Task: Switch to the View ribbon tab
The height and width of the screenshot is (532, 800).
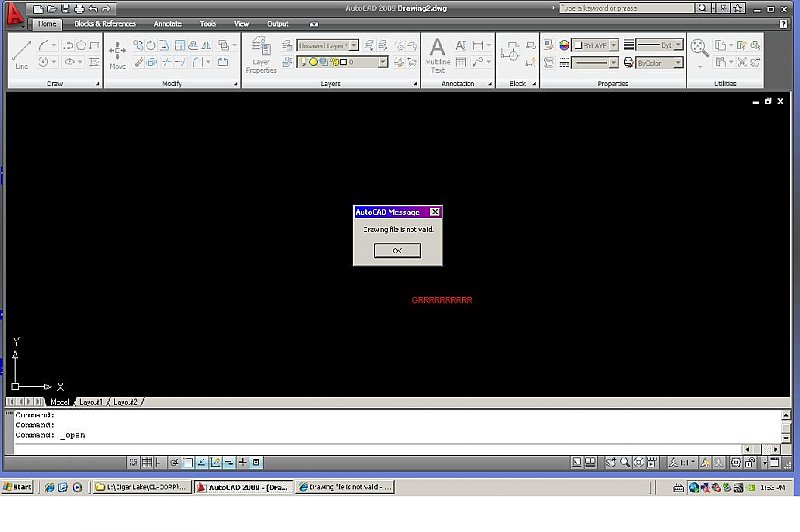Action: pos(241,24)
